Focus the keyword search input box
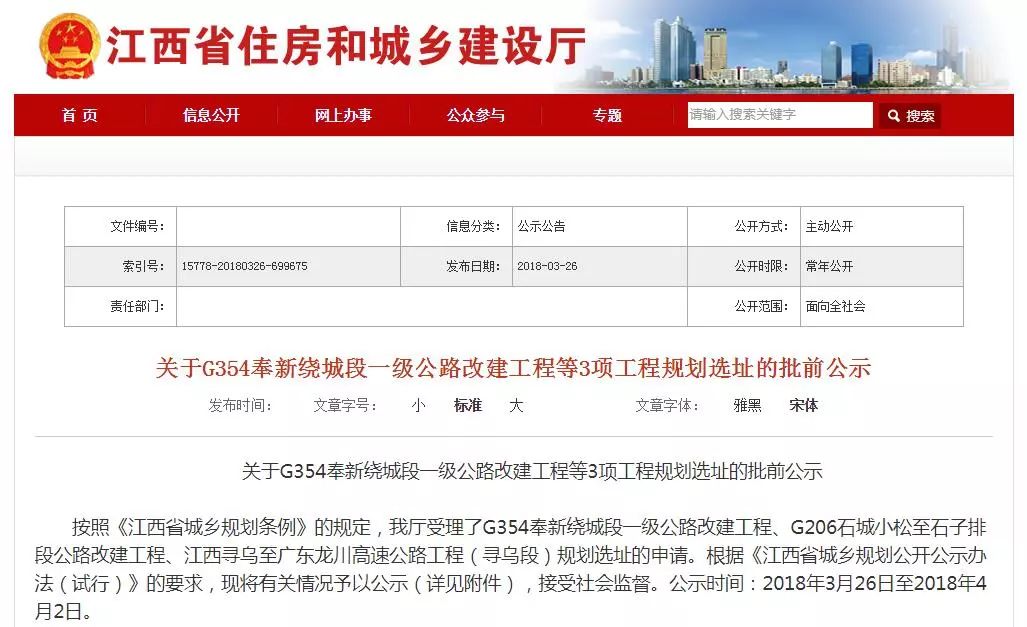 [x=779, y=115]
